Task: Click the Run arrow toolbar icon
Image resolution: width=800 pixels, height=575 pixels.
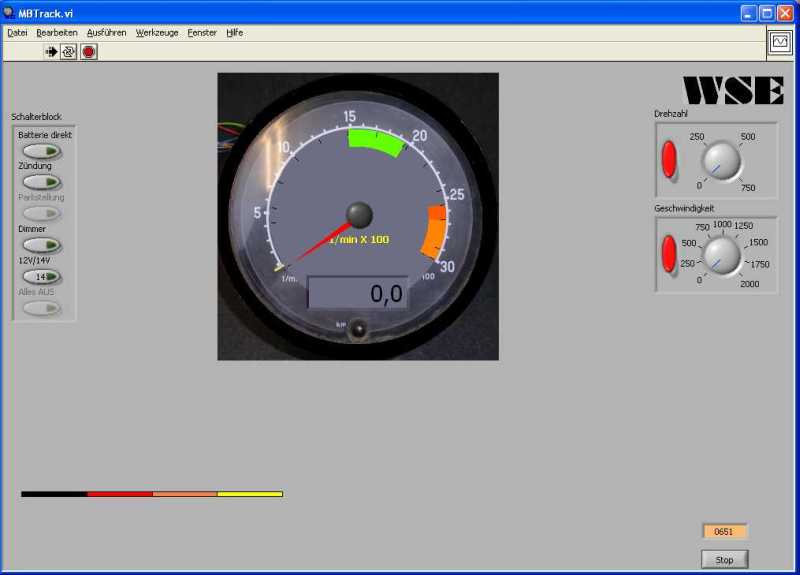Action: (52, 52)
